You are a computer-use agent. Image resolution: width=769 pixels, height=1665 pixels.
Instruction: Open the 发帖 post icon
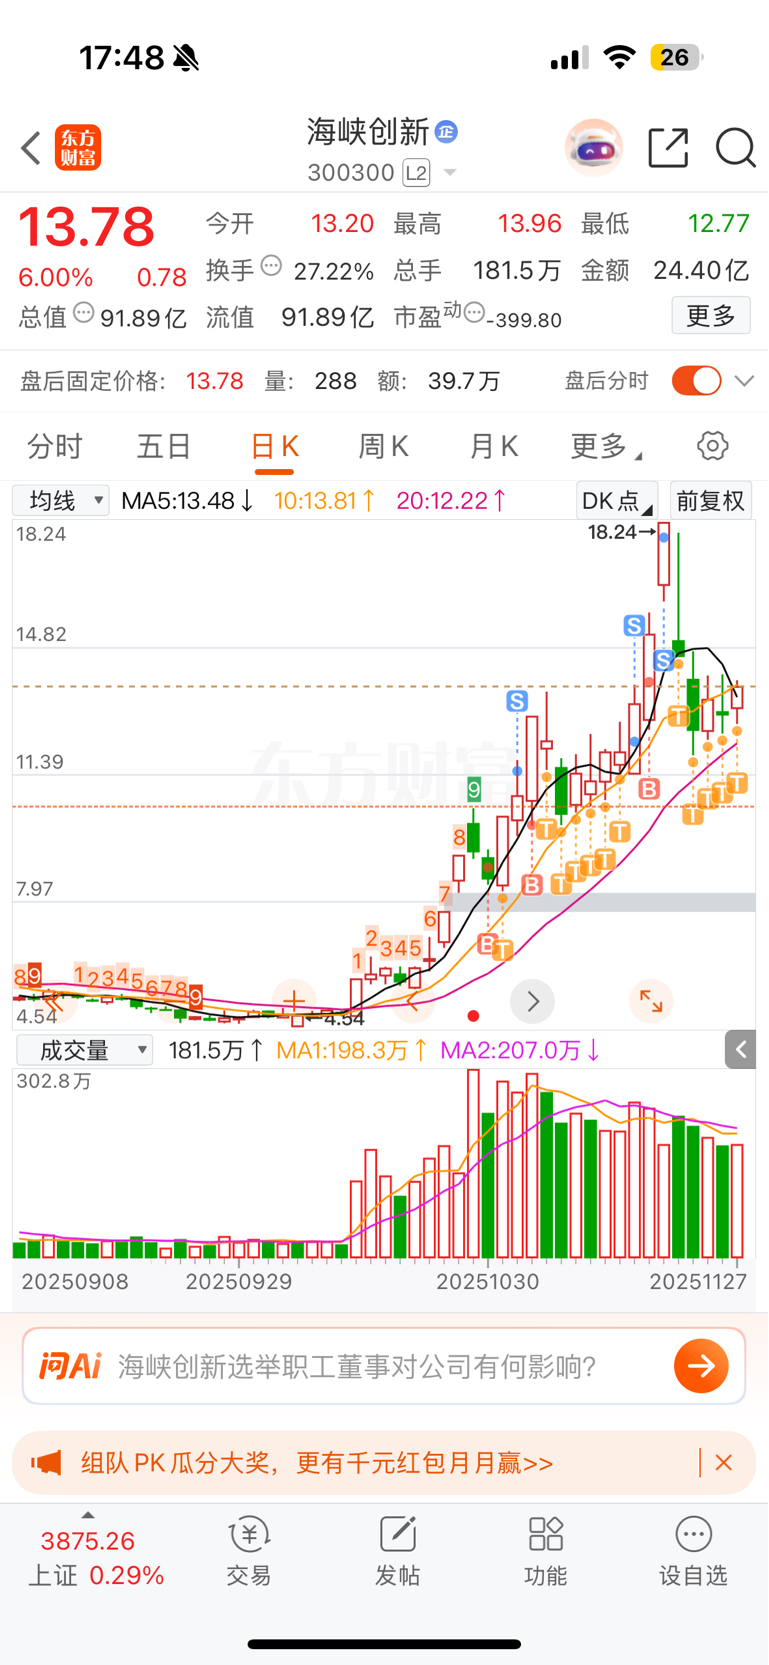point(397,1552)
